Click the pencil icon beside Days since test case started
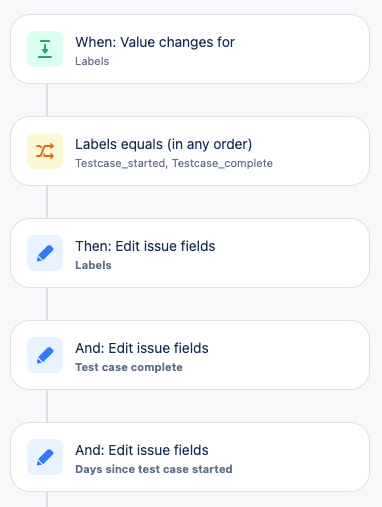Viewport: 382px width, 507px height. (x=45, y=457)
